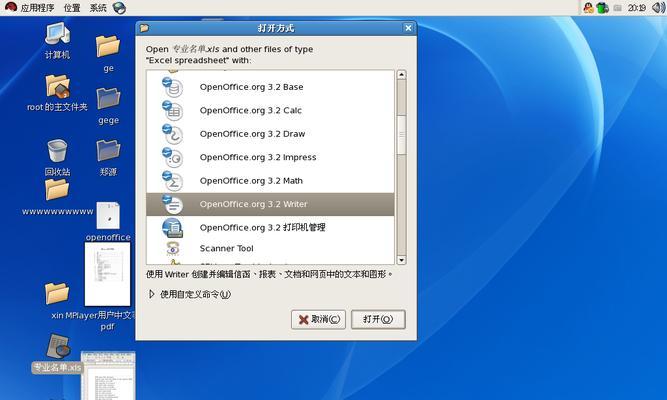Click the 取消 cancel button
This screenshot has width=667, height=400.
click(x=319, y=319)
